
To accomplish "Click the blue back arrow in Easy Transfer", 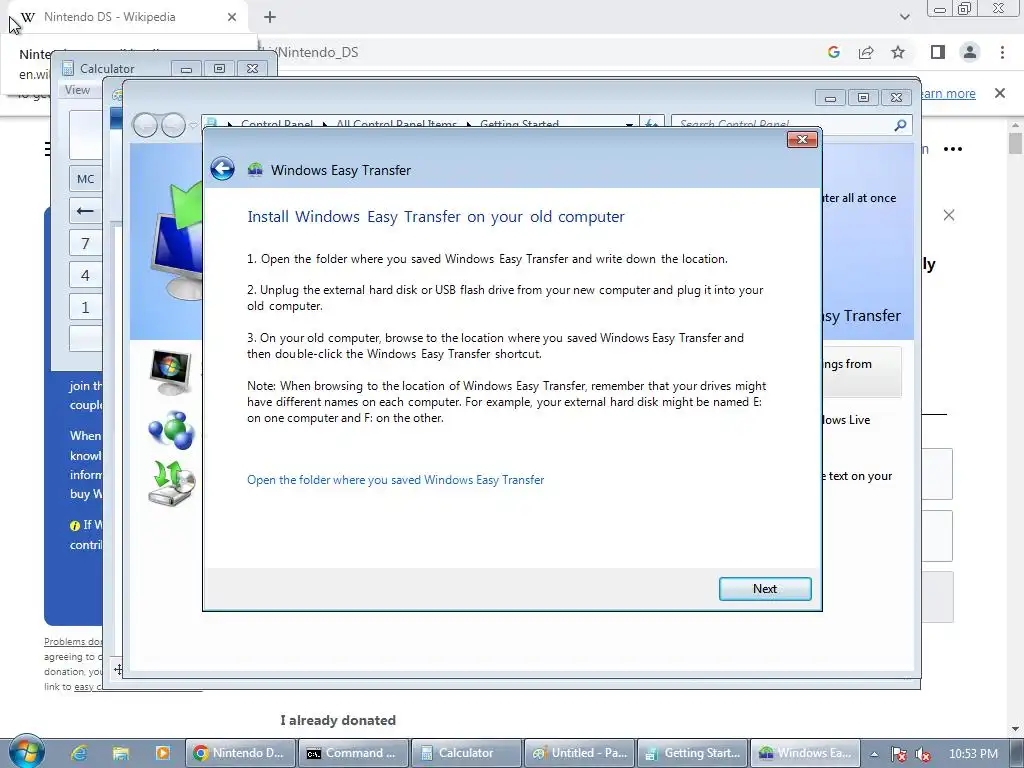I will (x=223, y=169).
